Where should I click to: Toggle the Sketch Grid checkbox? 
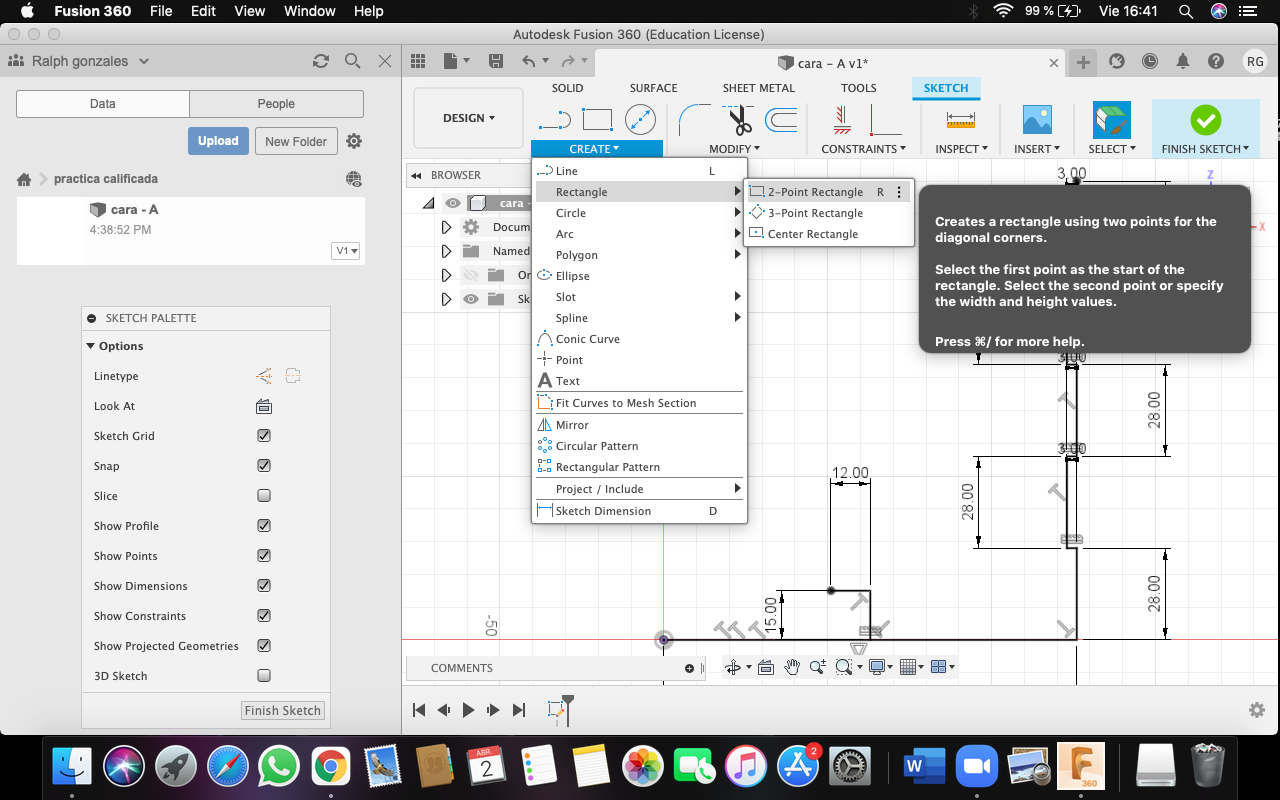pos(264,436)
